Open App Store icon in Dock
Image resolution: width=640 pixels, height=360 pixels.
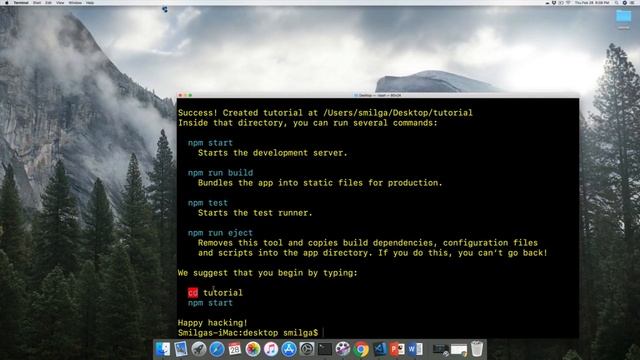pyautogui.click(x=289, y=349)
